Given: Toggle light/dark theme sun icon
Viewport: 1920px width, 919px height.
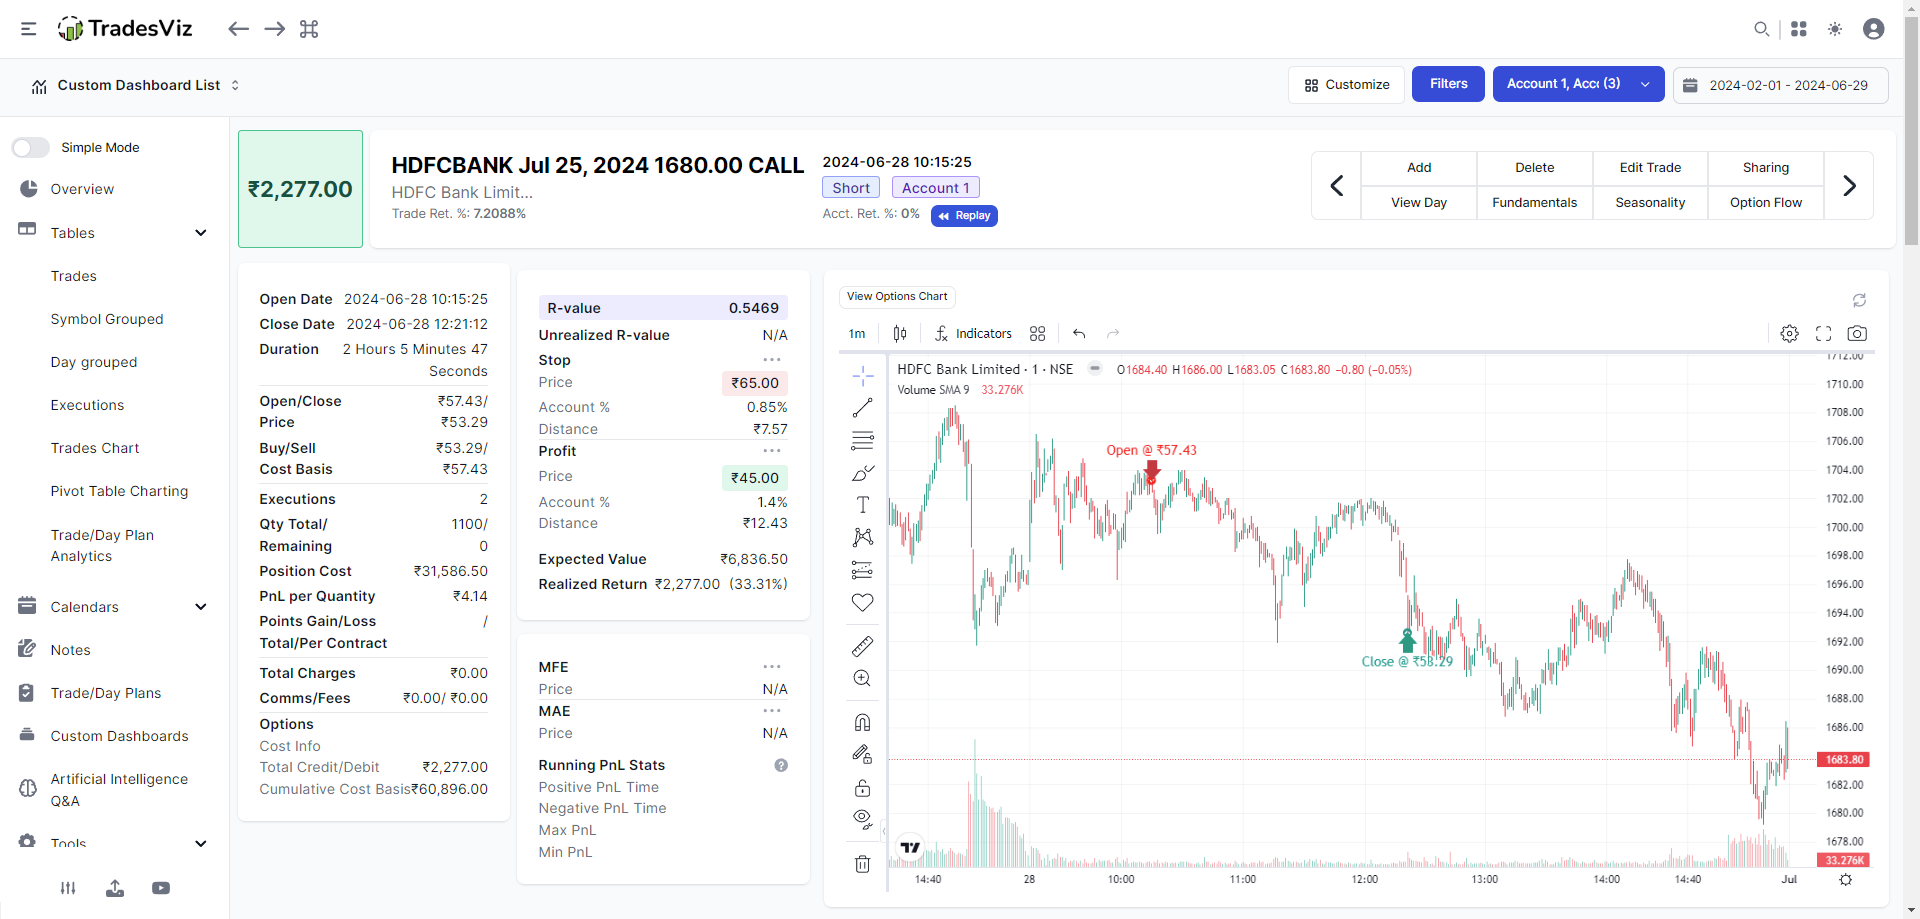Looking at the screenshot, I should pyautogui.click(x=1835, y=29).
